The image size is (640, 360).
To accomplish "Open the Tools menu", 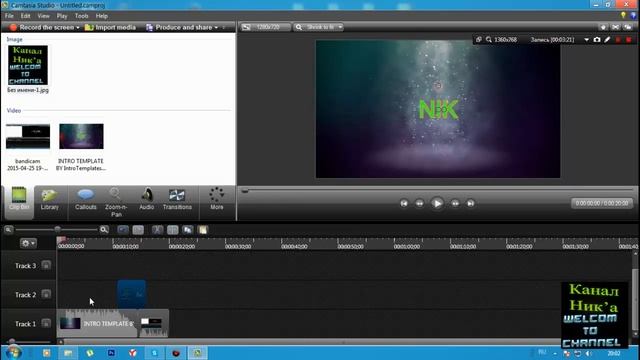I will click(x=81, y=16).
